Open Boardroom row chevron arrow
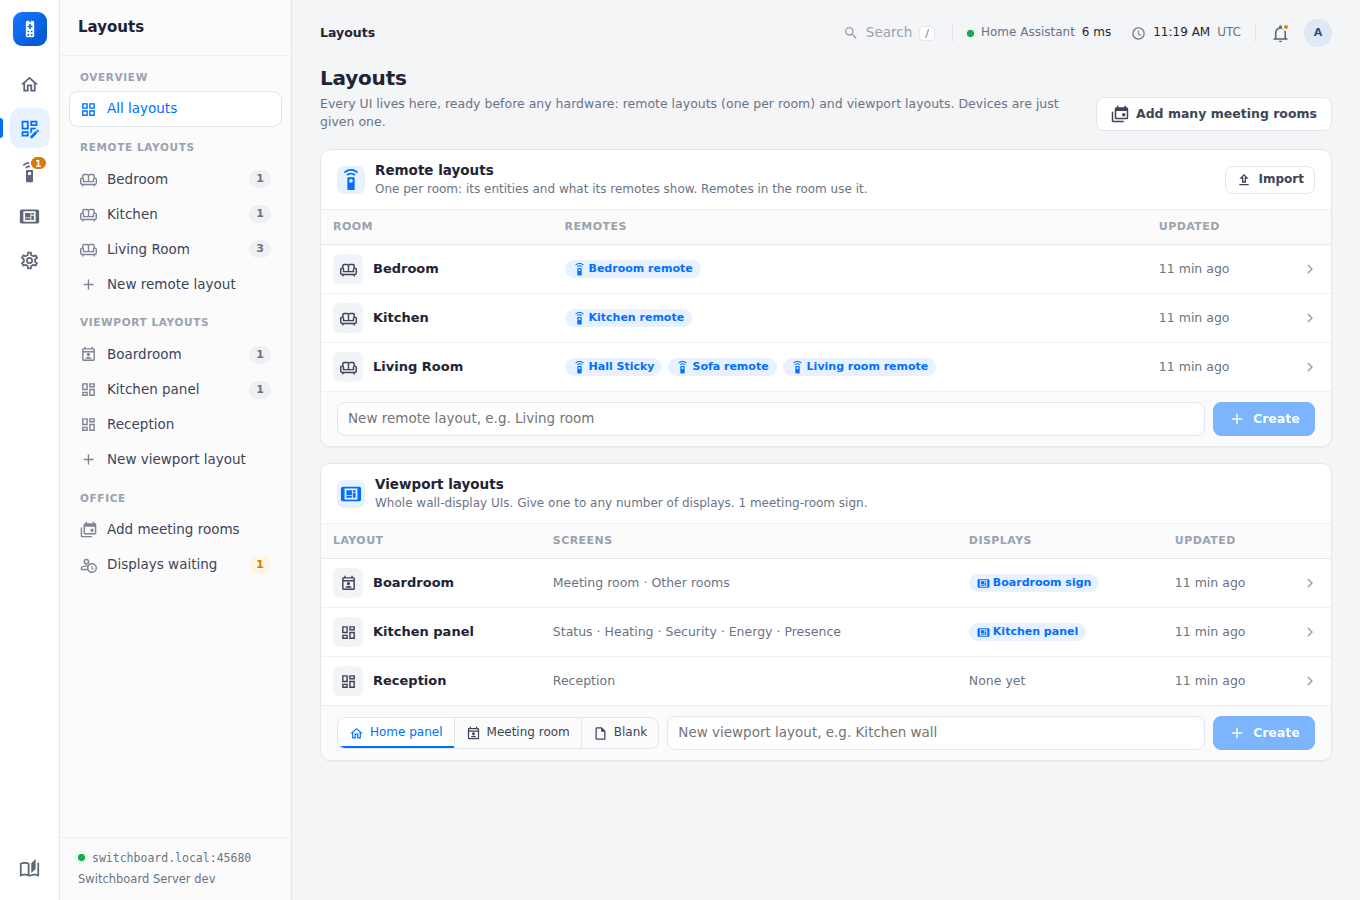 (1310, 583)
